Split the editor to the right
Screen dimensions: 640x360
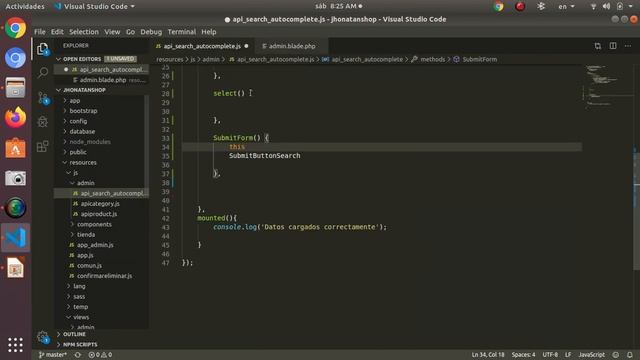click(613, 46)
